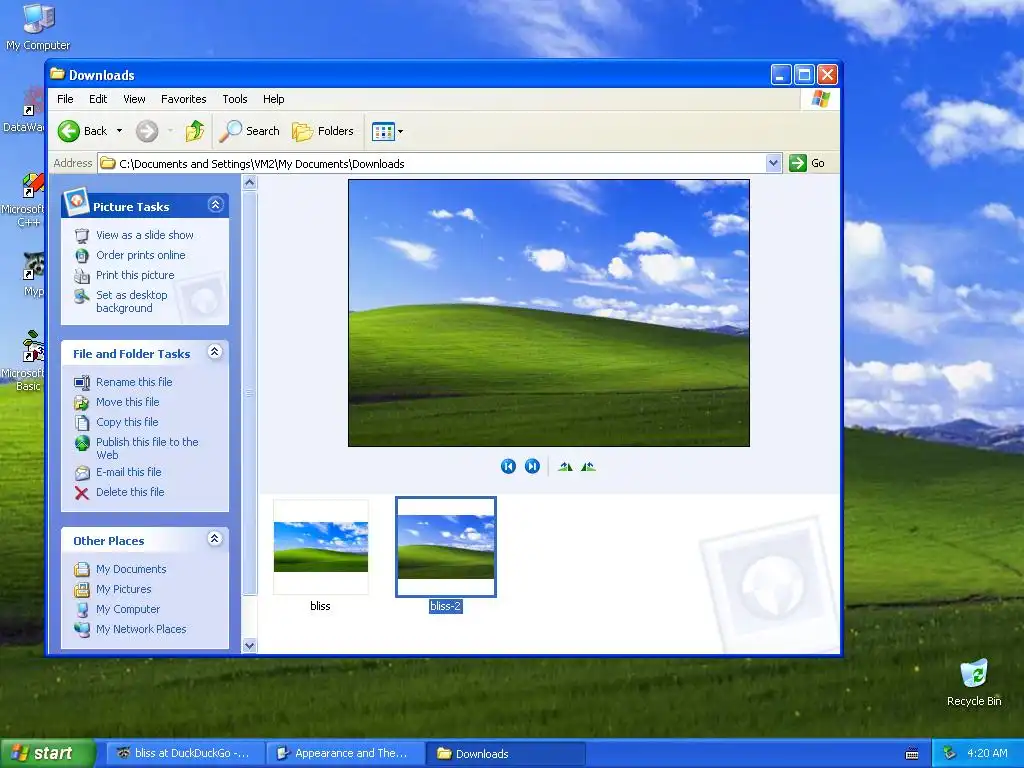Click Set as desktop background link

click(131, 302)
